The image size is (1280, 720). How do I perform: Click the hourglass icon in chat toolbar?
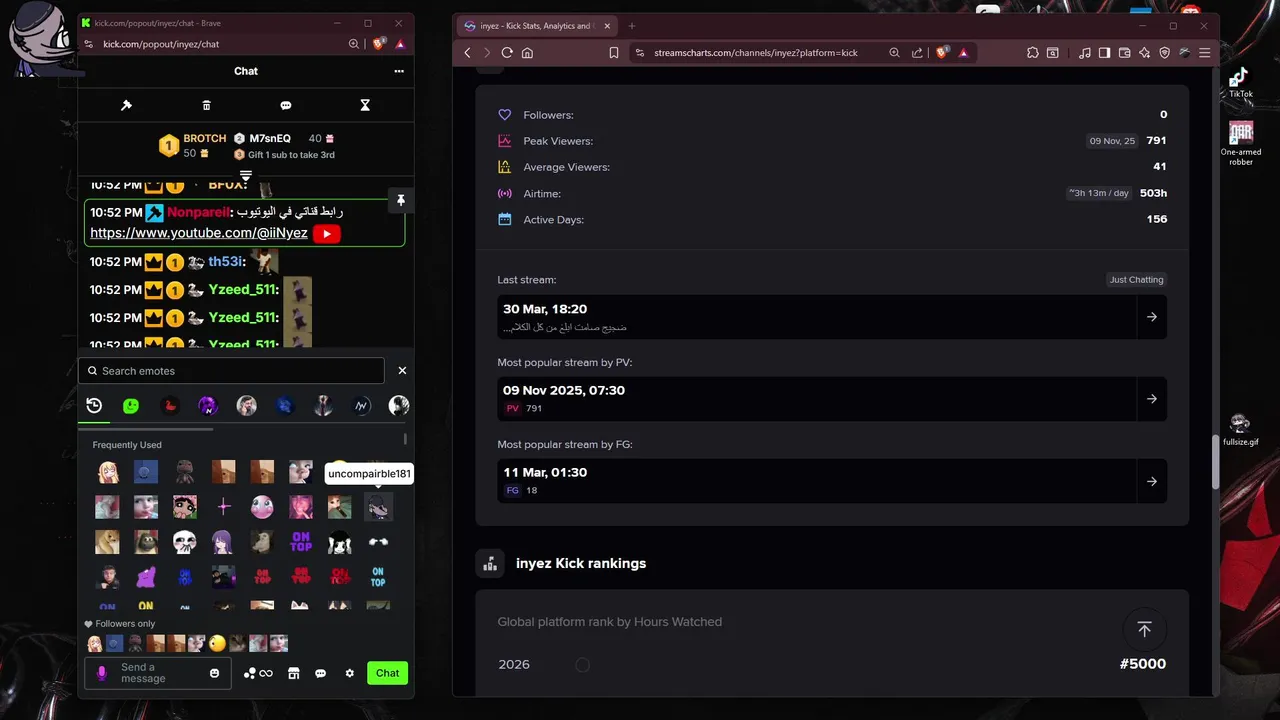(365, 105)
